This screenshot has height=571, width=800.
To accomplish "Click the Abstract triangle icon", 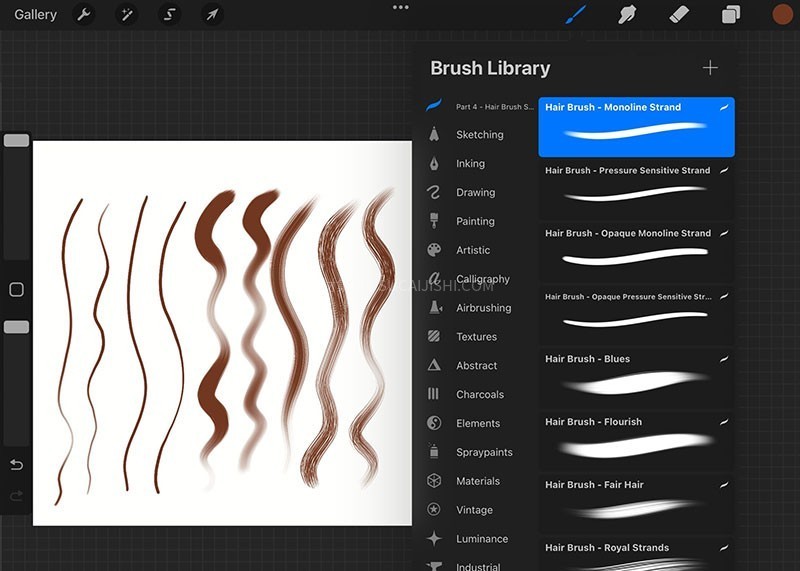I will click(434, 365).
